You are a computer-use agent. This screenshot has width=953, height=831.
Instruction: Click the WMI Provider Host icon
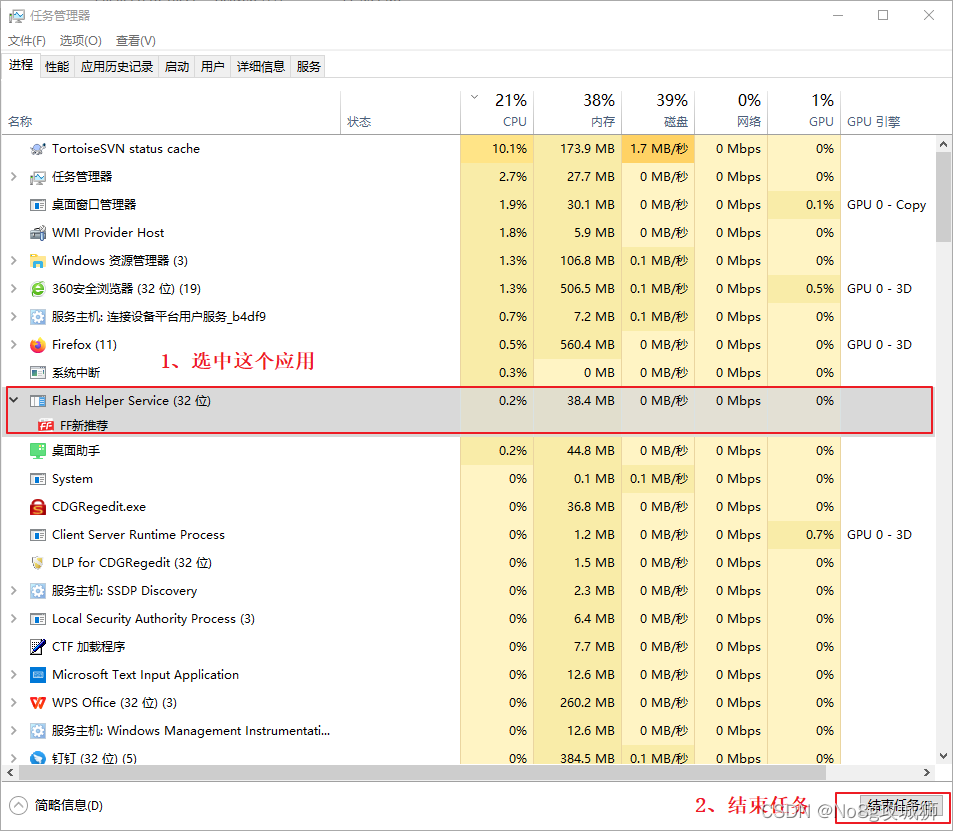click(38, 233)
